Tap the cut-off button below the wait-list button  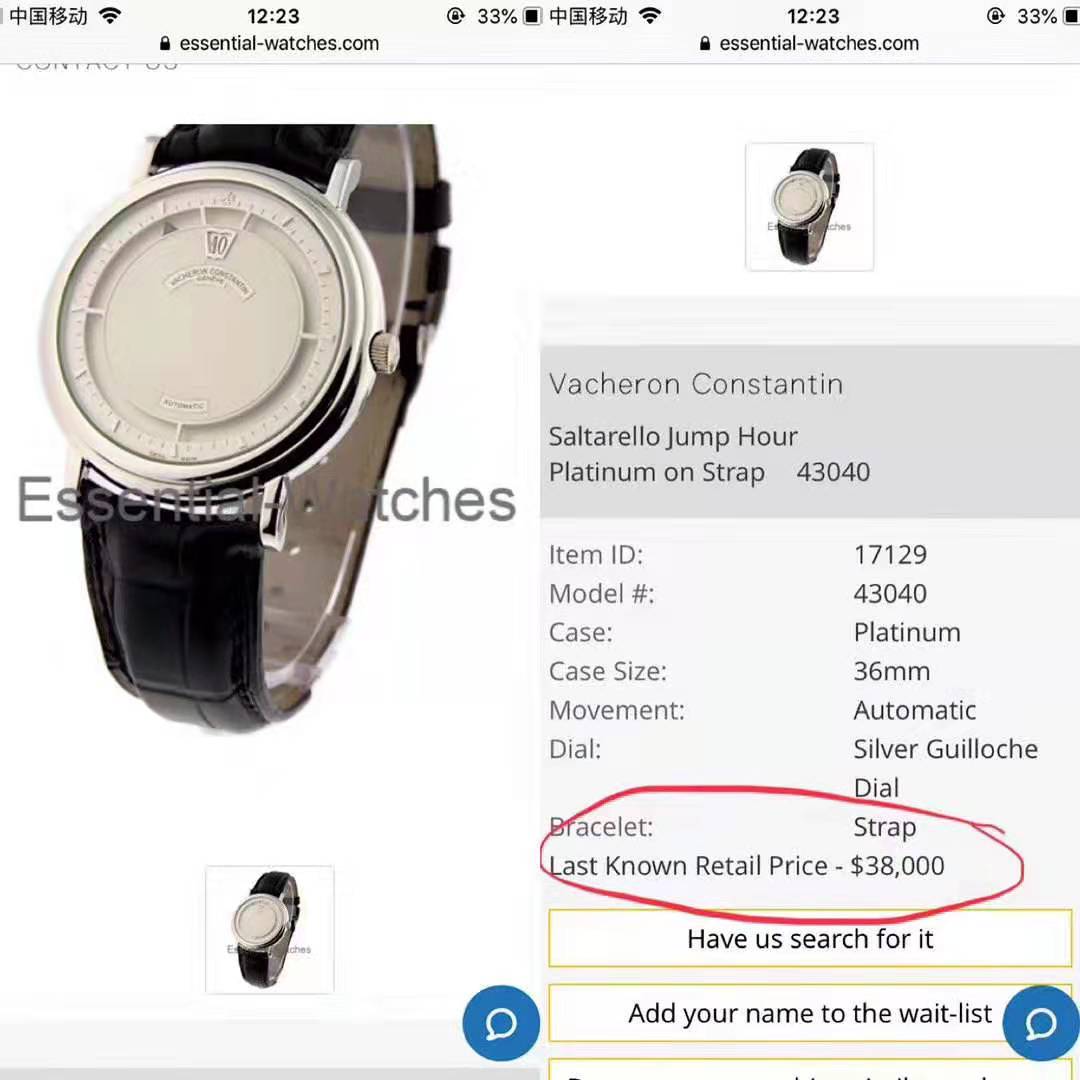point(810,1070)
